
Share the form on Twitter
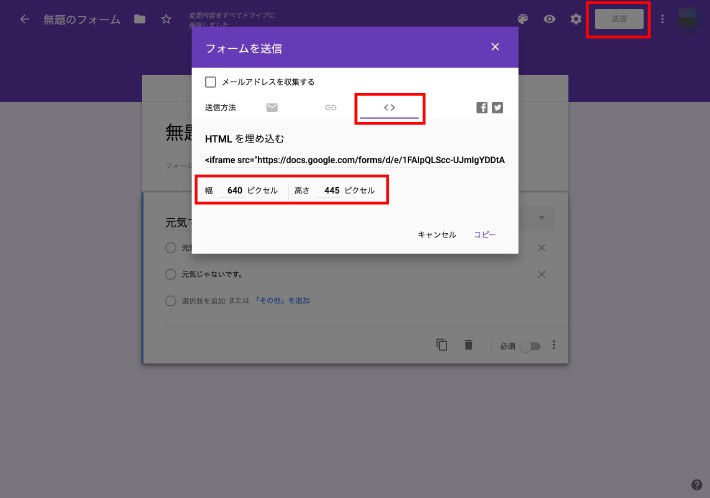497,107
